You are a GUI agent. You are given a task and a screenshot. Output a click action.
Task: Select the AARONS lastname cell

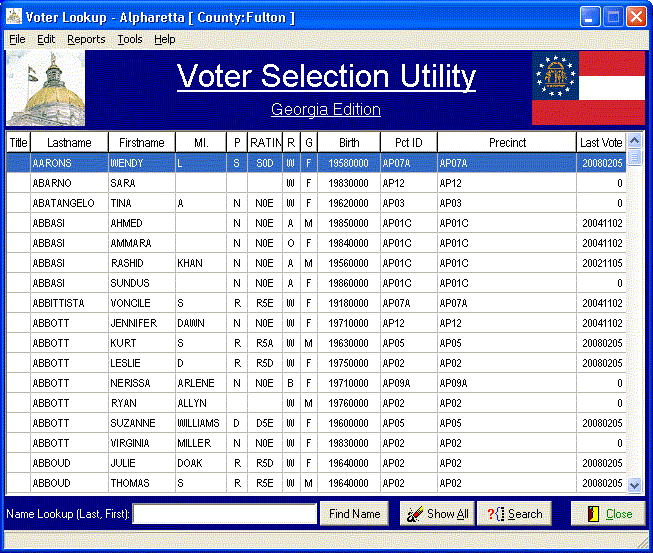pos(69,163)
